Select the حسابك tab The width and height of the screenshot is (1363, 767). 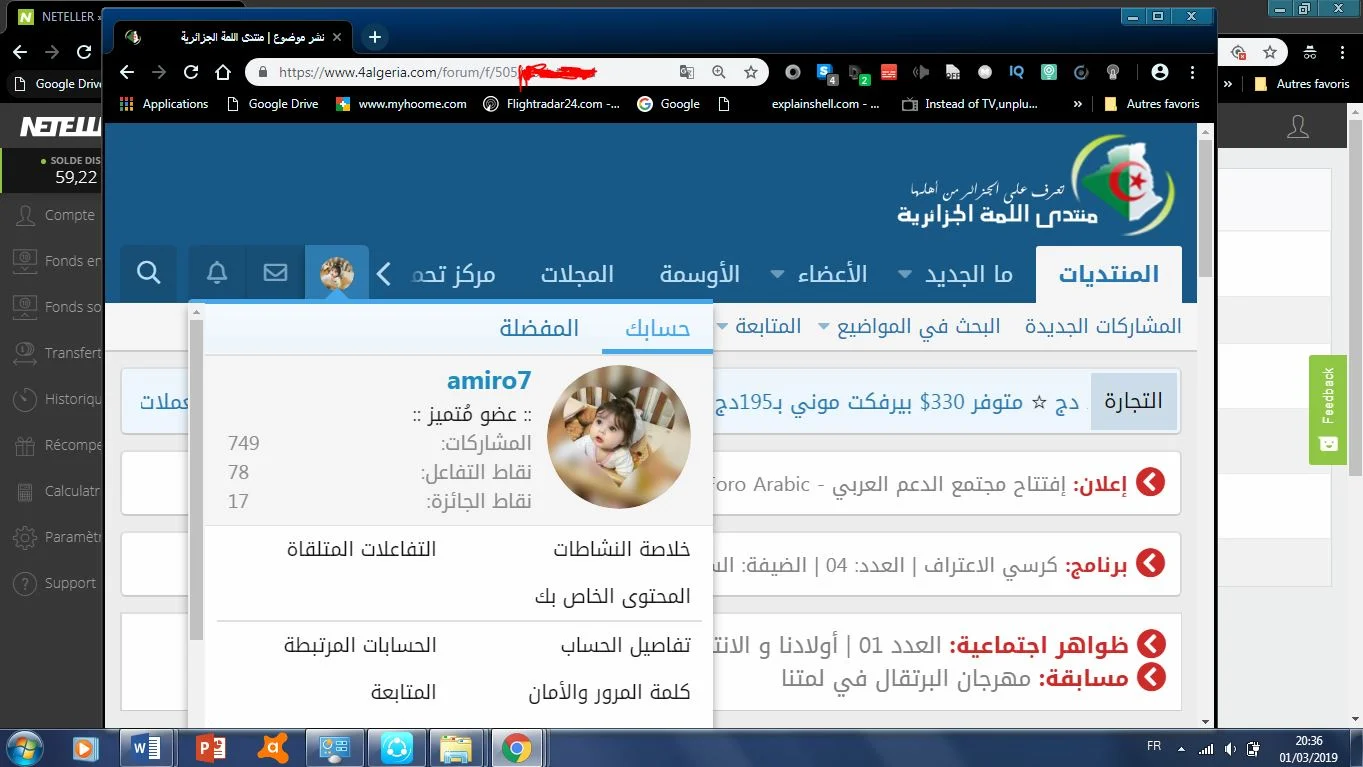click(x=657, y=329)
